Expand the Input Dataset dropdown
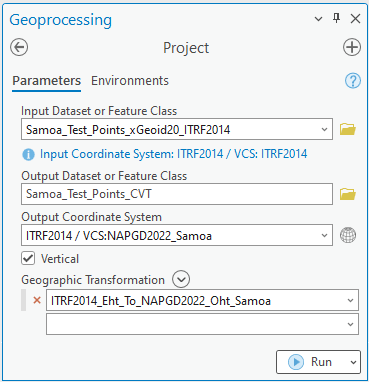The width and height of the screenshot is (369, 382). 324,129
